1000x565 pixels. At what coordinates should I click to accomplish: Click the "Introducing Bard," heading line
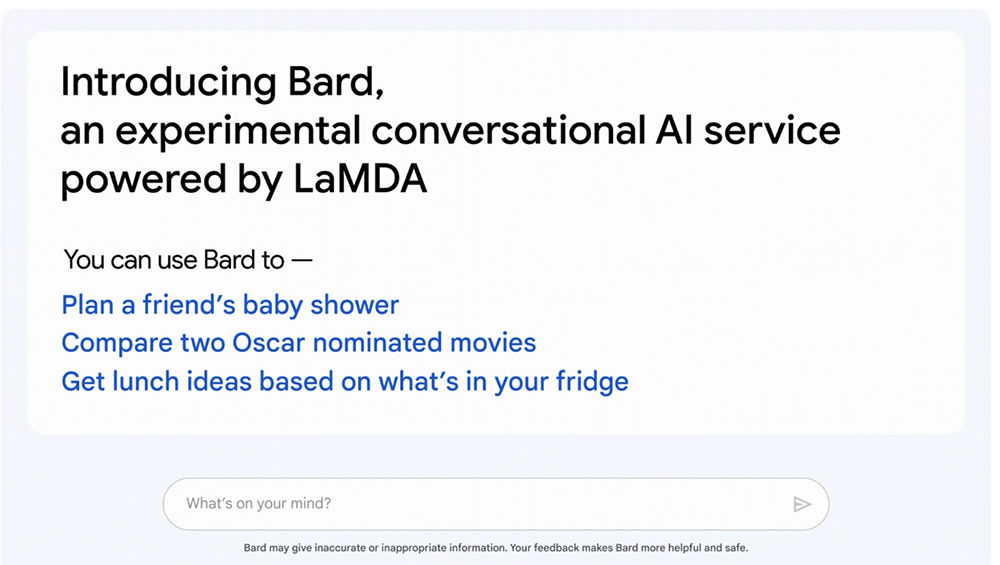tap(222, 82)
